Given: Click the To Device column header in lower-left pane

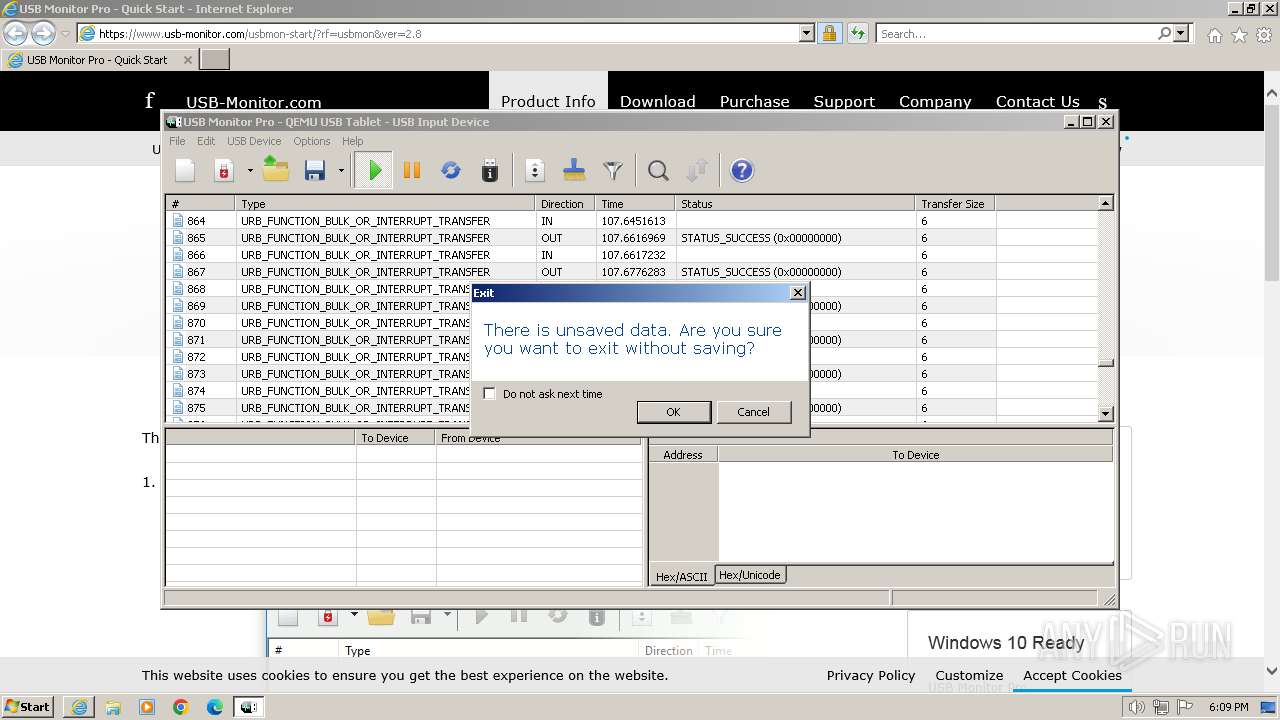Looking at the screenshot, I should click(x=396, y=438).
